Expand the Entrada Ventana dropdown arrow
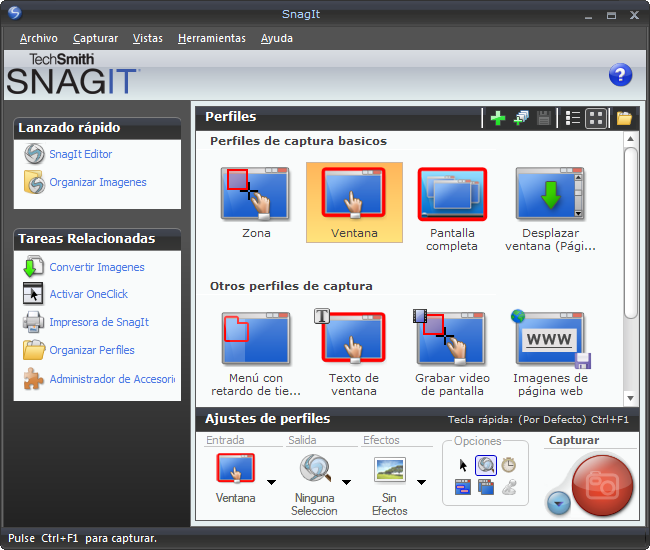650x550 pixels. click(x=272, y=482)
